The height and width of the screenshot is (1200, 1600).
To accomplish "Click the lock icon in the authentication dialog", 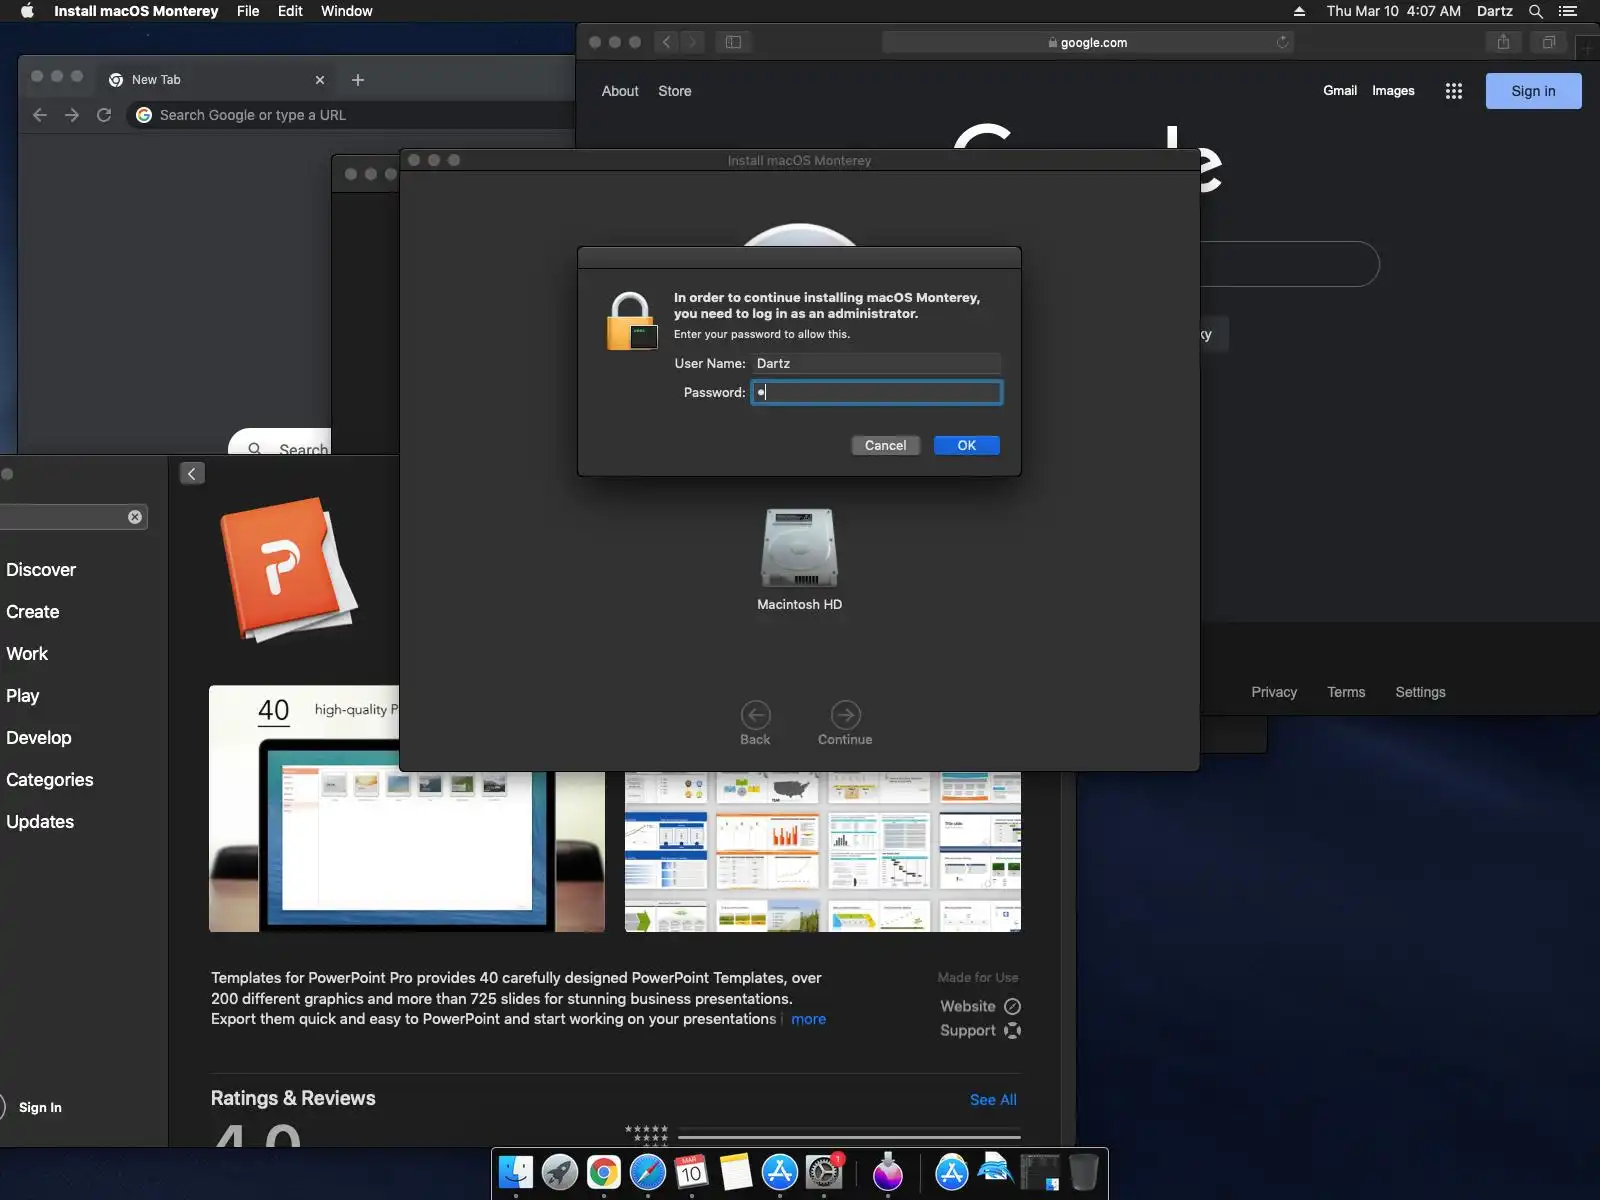I will pos(631,321).
